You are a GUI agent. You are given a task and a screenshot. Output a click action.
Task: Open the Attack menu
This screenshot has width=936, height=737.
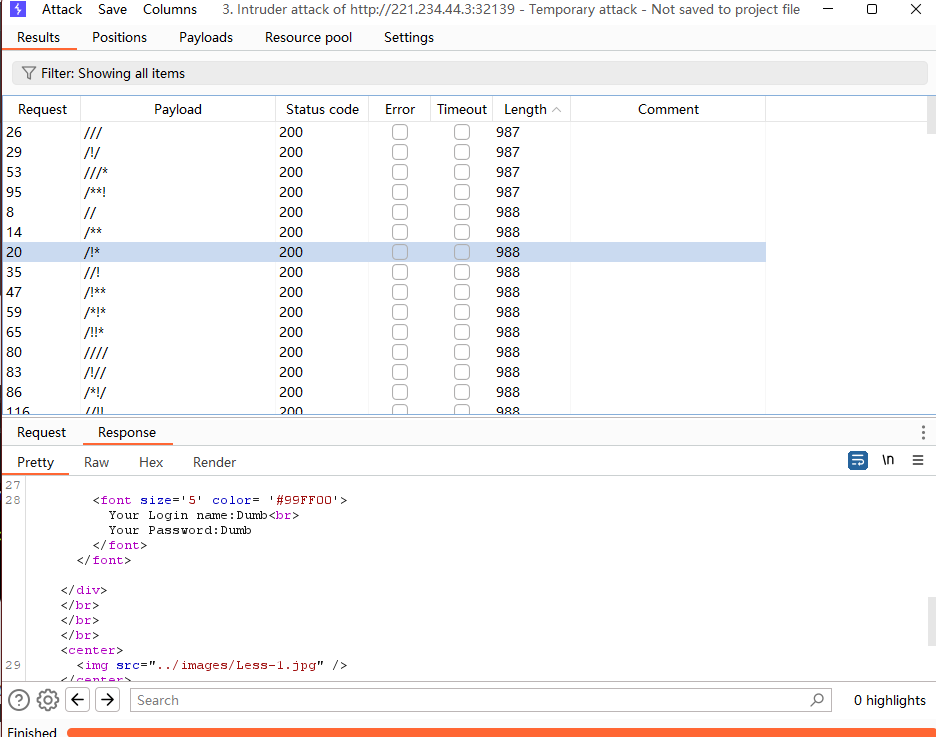(x=62, y=9)
